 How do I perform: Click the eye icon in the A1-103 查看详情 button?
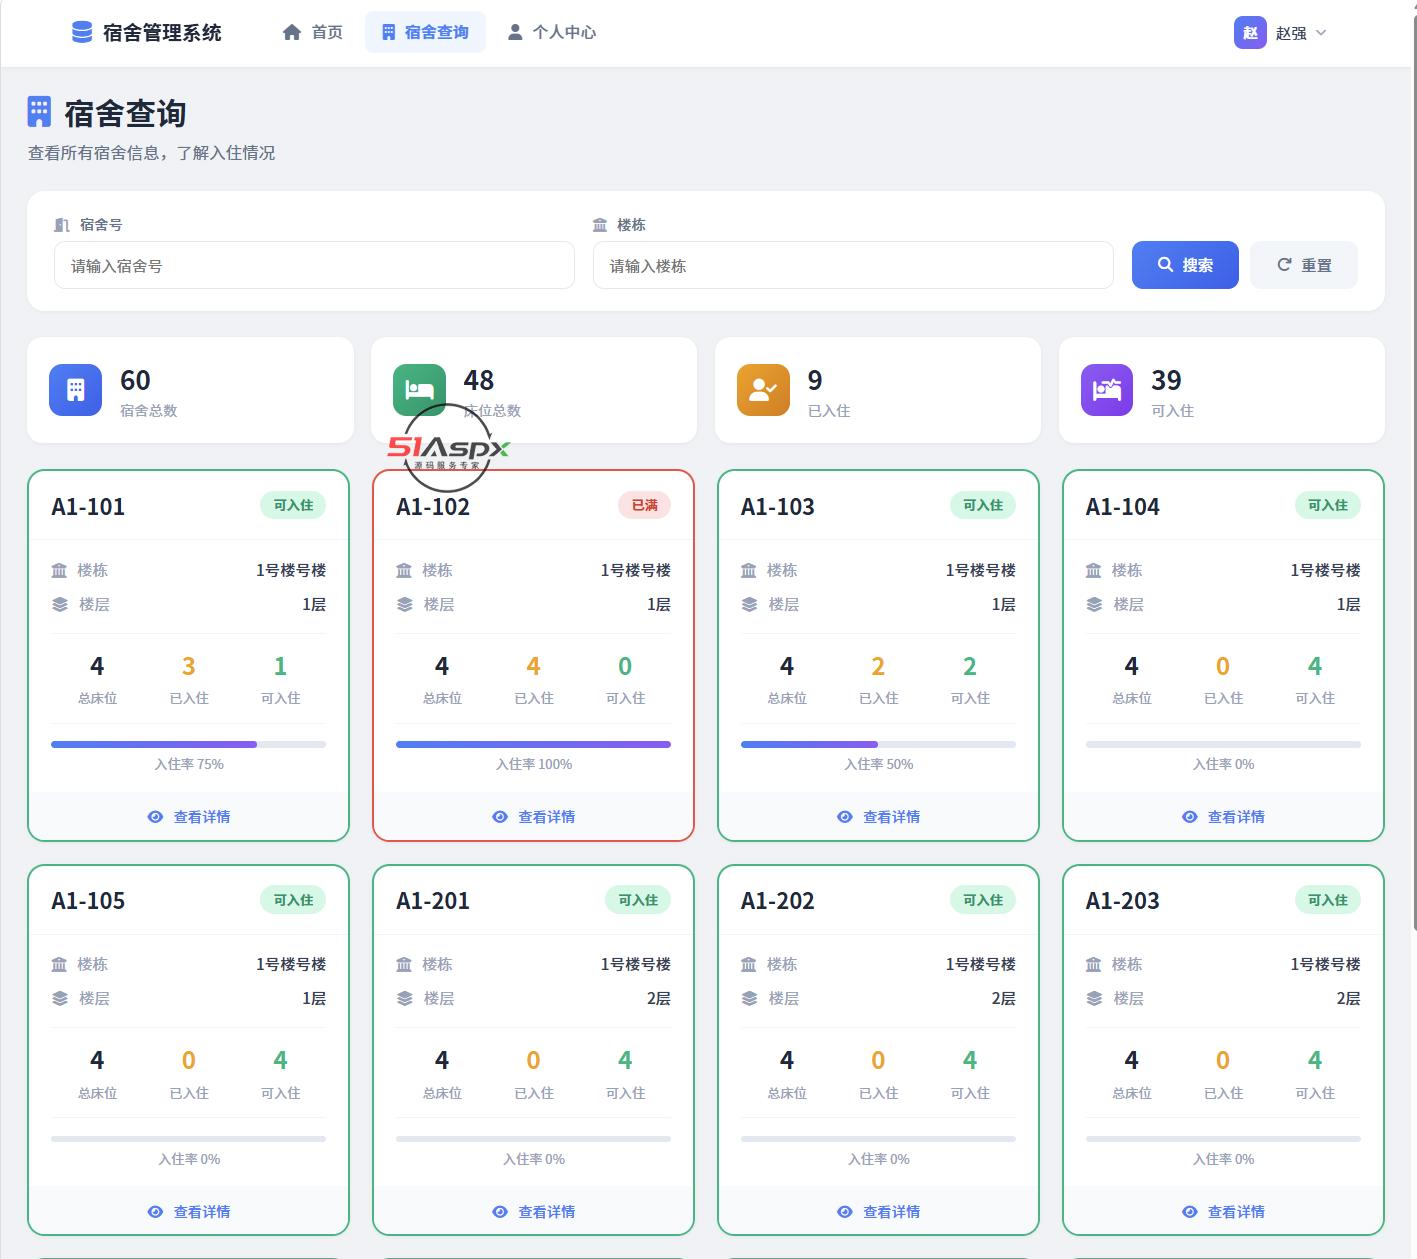click(845, 817)
